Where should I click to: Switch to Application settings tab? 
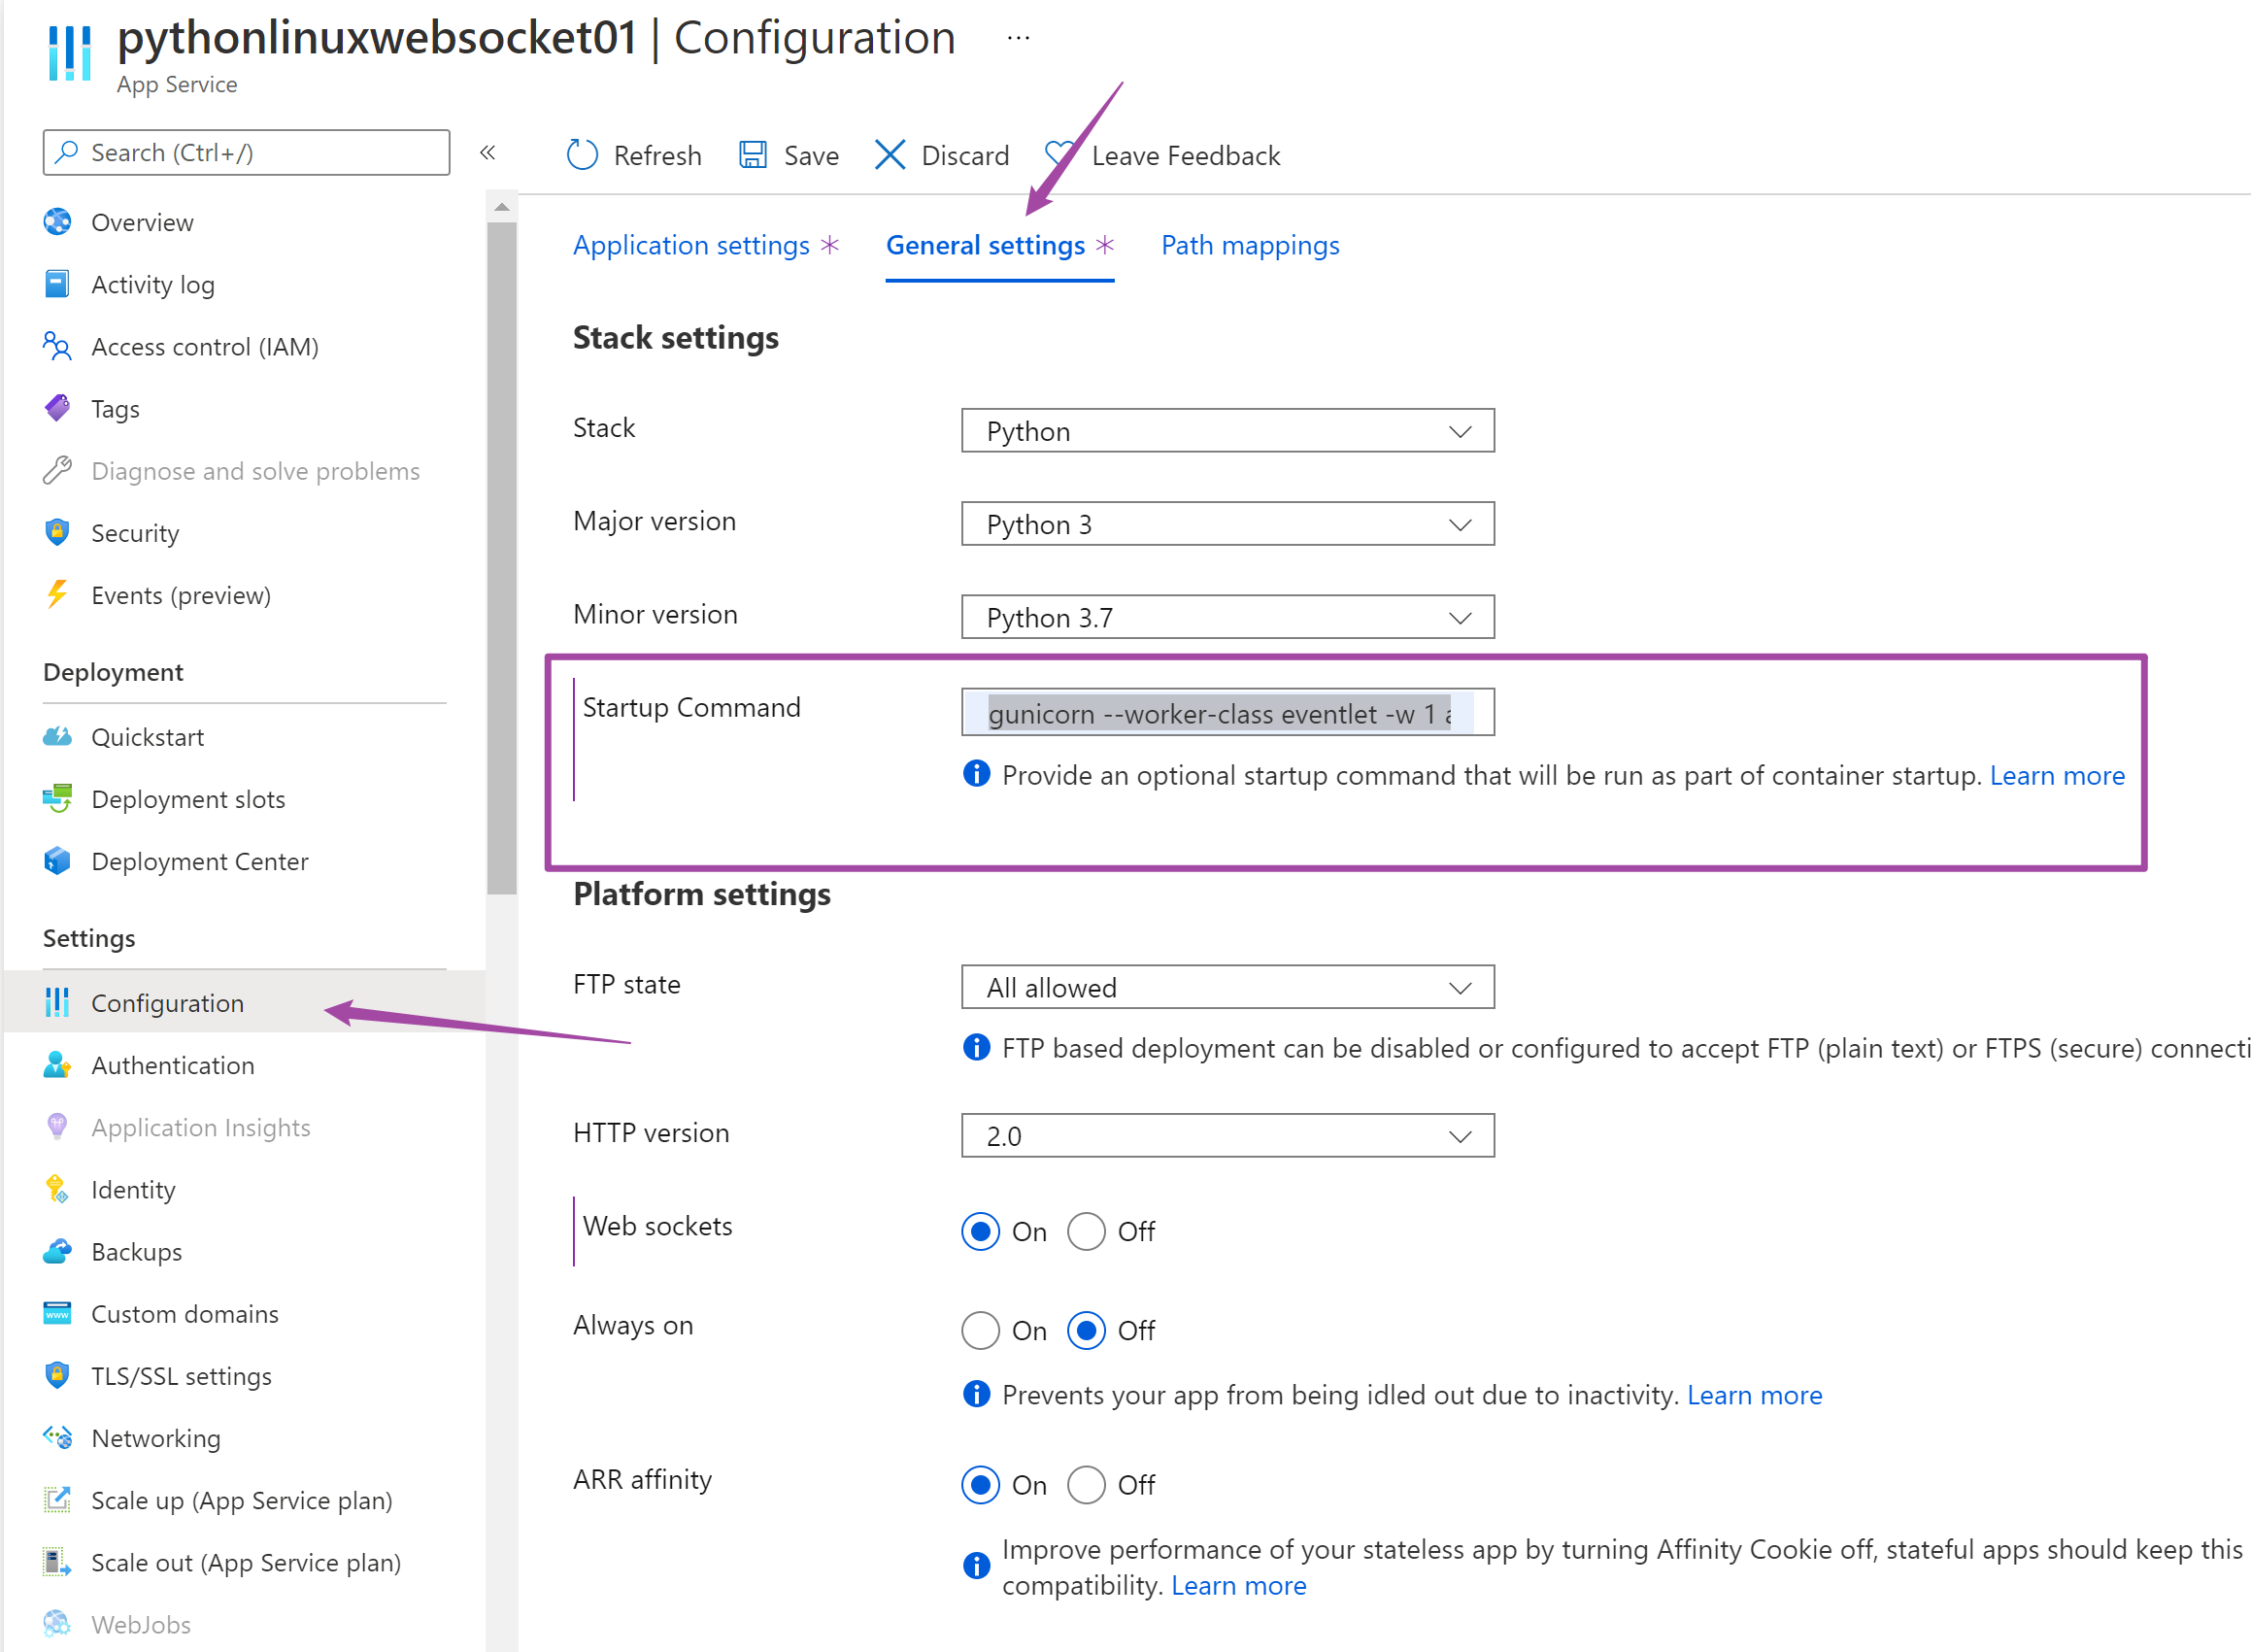[x=691, y=245]
